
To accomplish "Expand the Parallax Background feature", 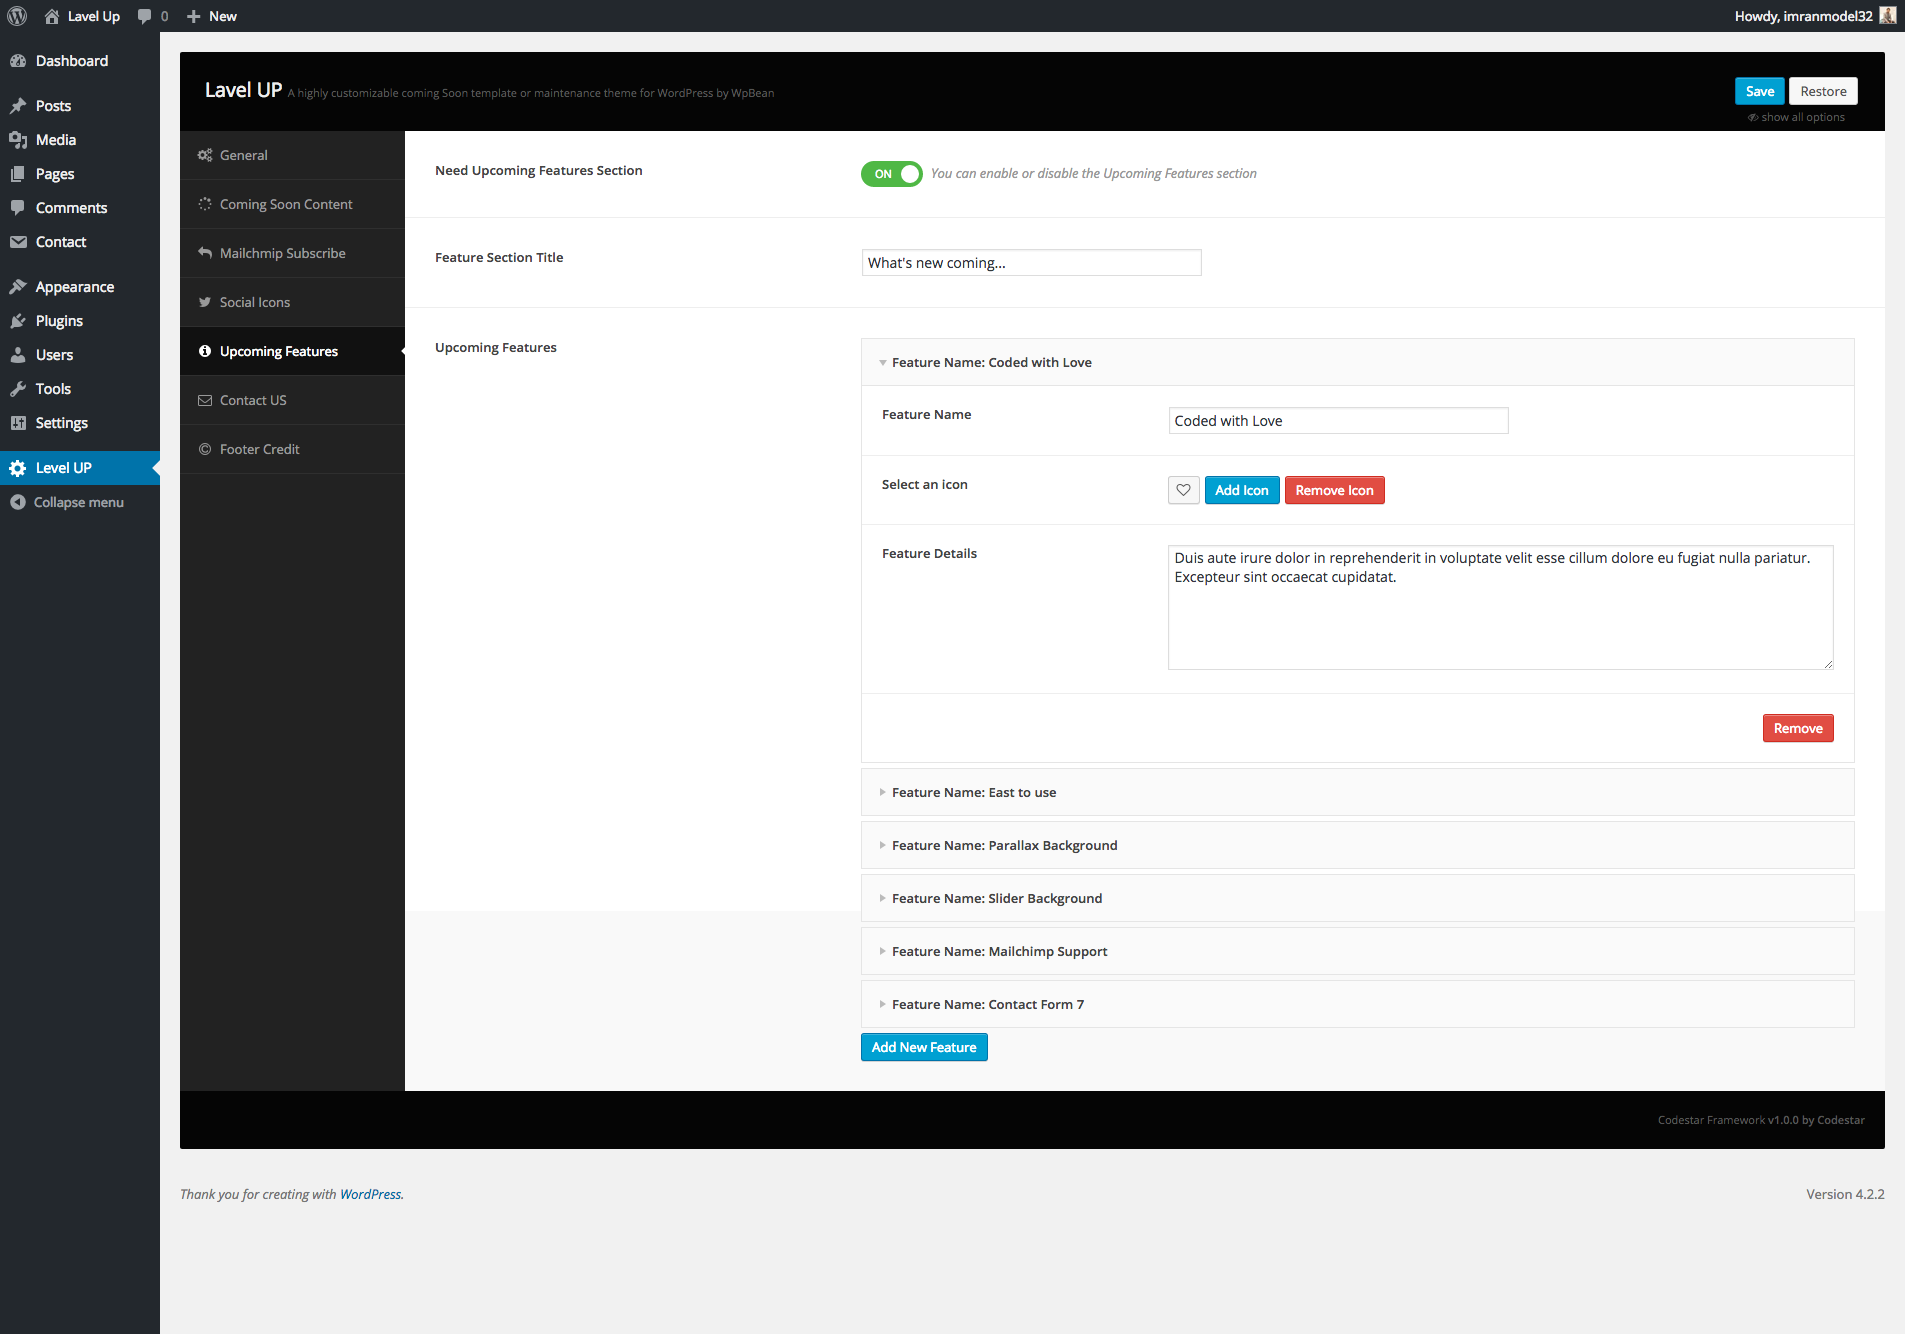I will click(x=1357, y=845).
